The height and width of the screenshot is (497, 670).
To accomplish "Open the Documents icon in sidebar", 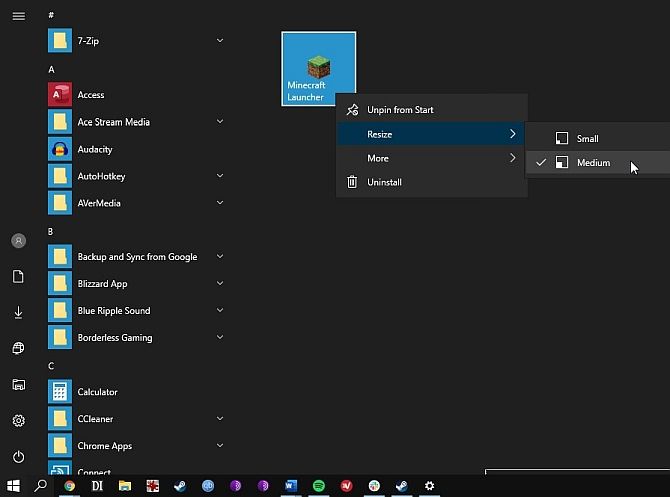I will [18, 277].
